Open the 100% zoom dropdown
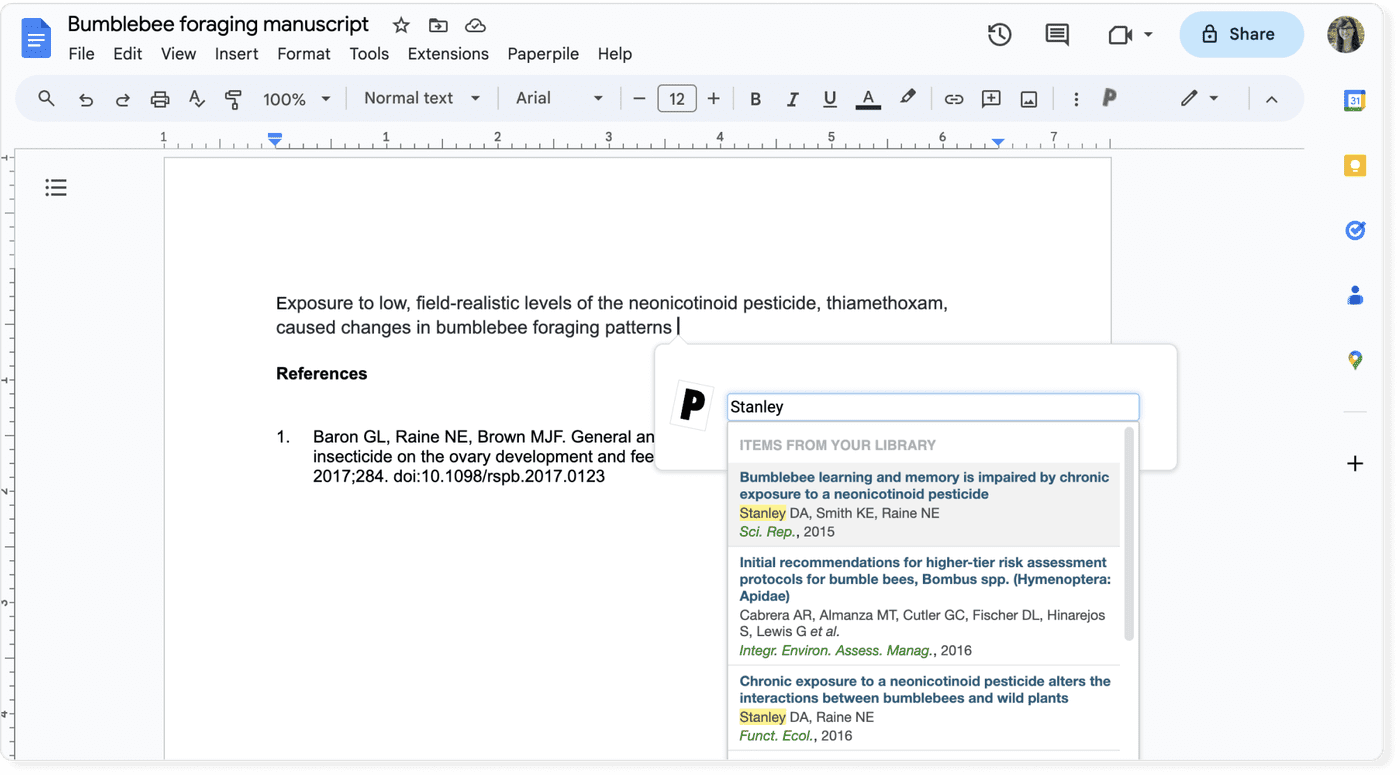The image size is (1400, 775). point(296,99)
